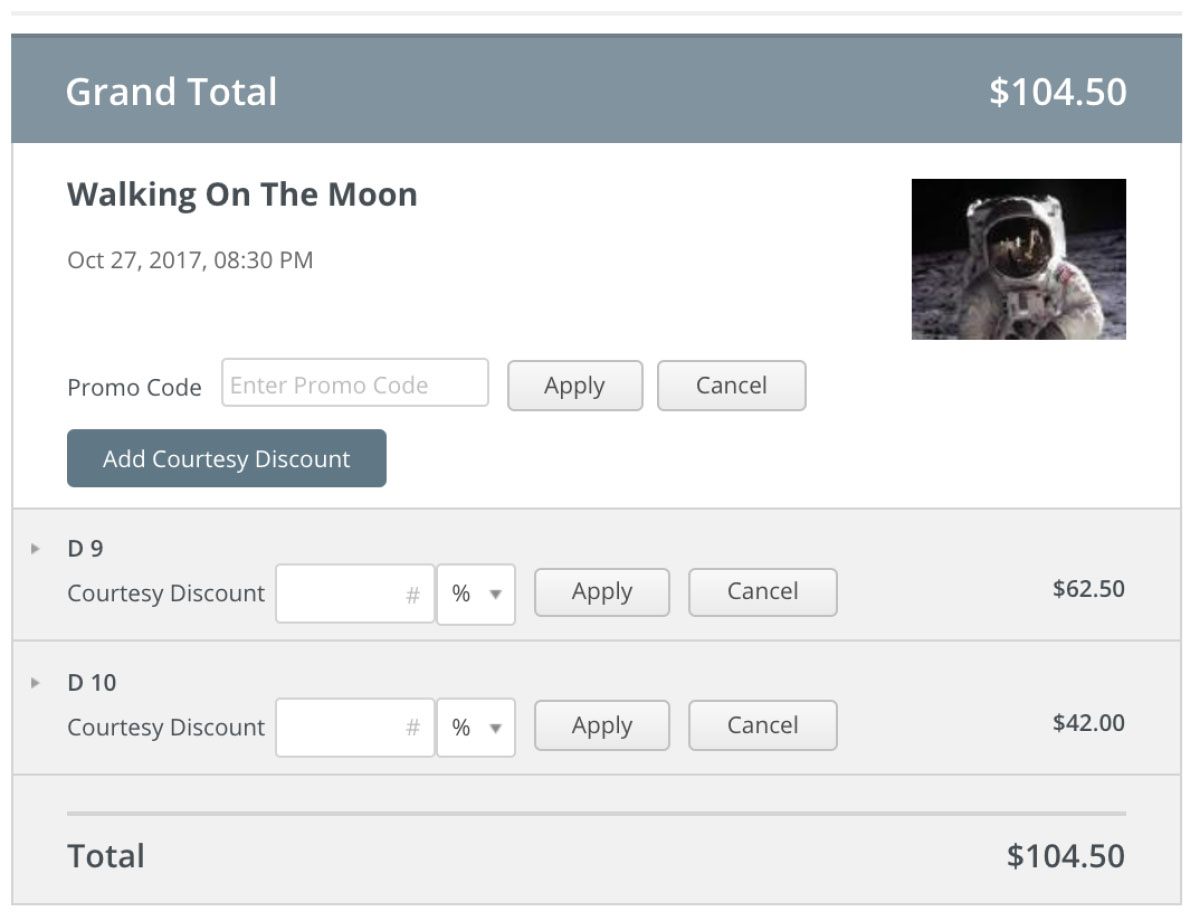The width and height of the screenshot is (1200, 921).
Task: Open the D 9 discount type dropdown
Action: (x=477, y=592)
